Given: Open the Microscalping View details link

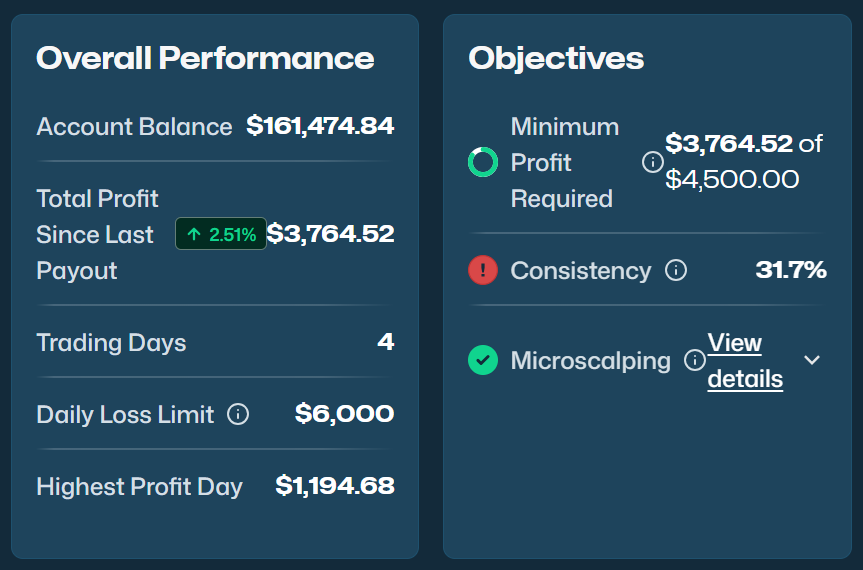Looking at the screenshot, I should tap(745, 361).
